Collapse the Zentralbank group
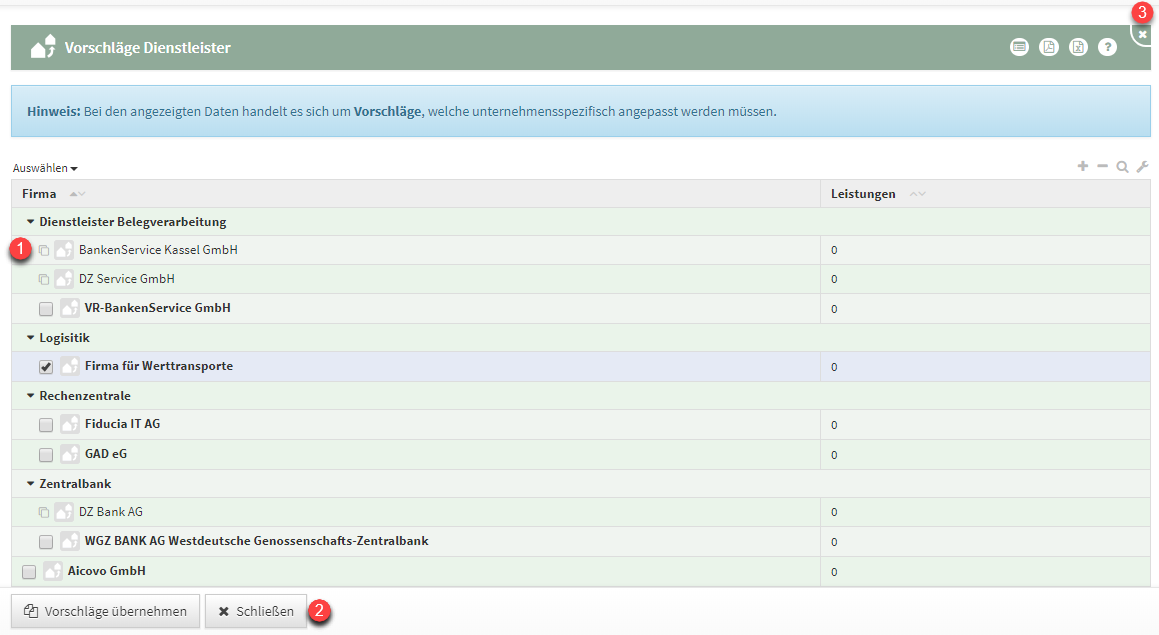The height and width of the screenshot is (635, 1159). [x=31, y=484]
